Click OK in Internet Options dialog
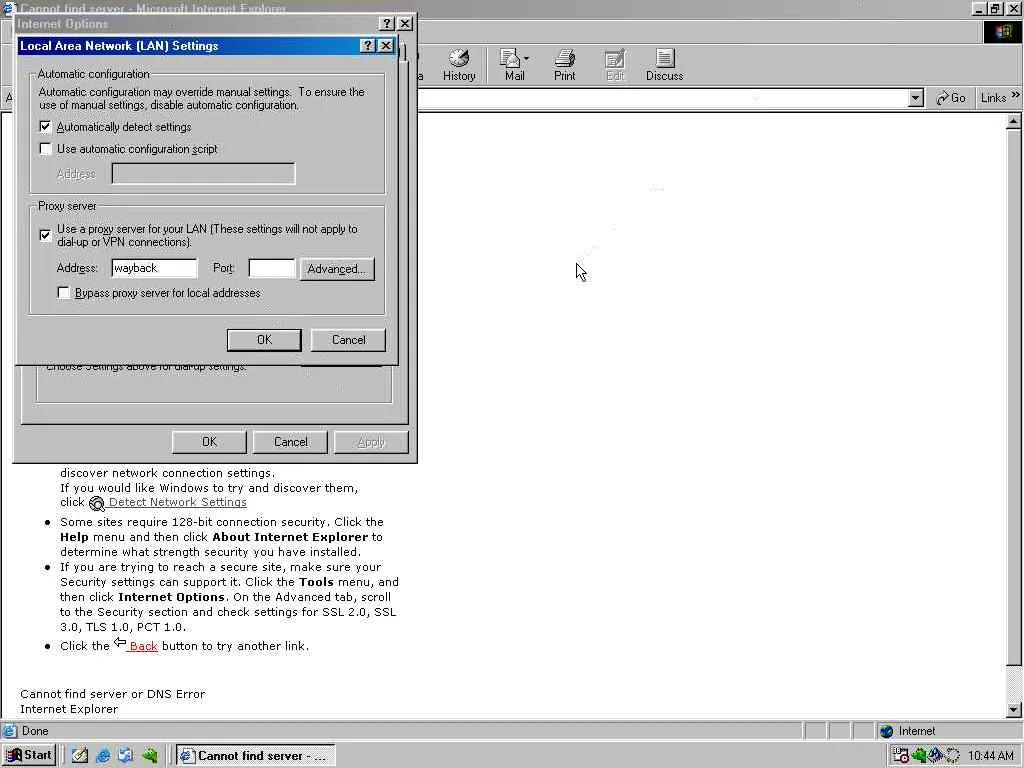 (x=209, y=442)
